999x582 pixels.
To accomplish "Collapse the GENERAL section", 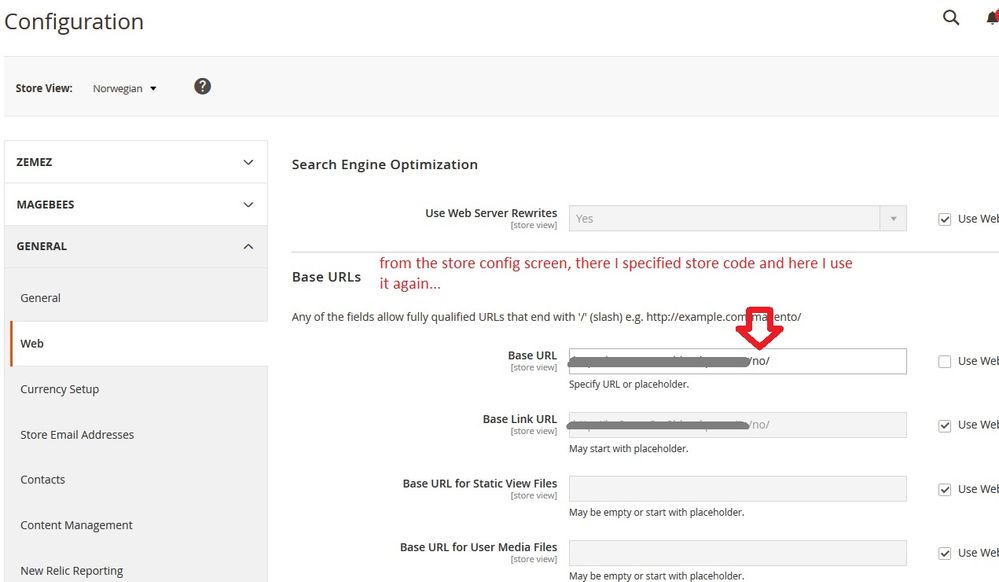I will tap(136, 246).
